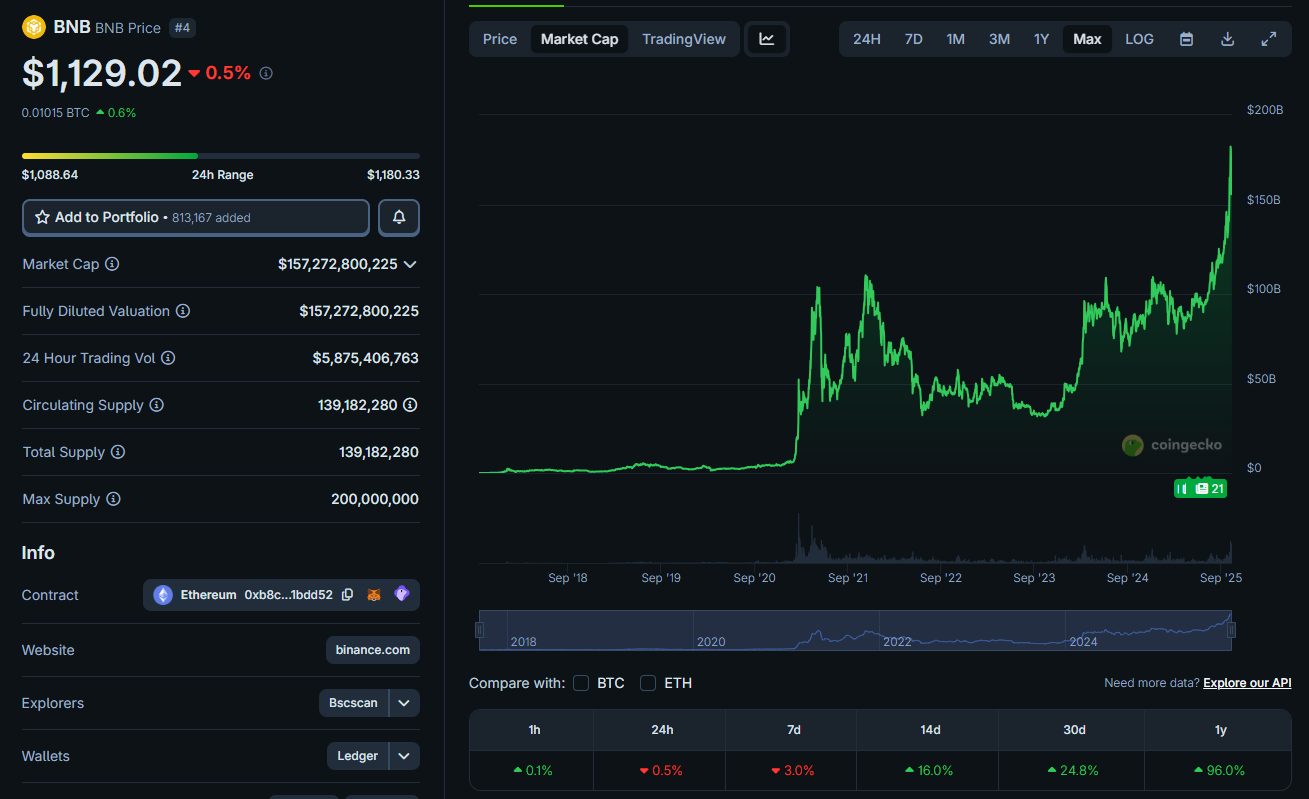Tick the BTC compare checkbox

pyautogui.click(x=581, y=683)
